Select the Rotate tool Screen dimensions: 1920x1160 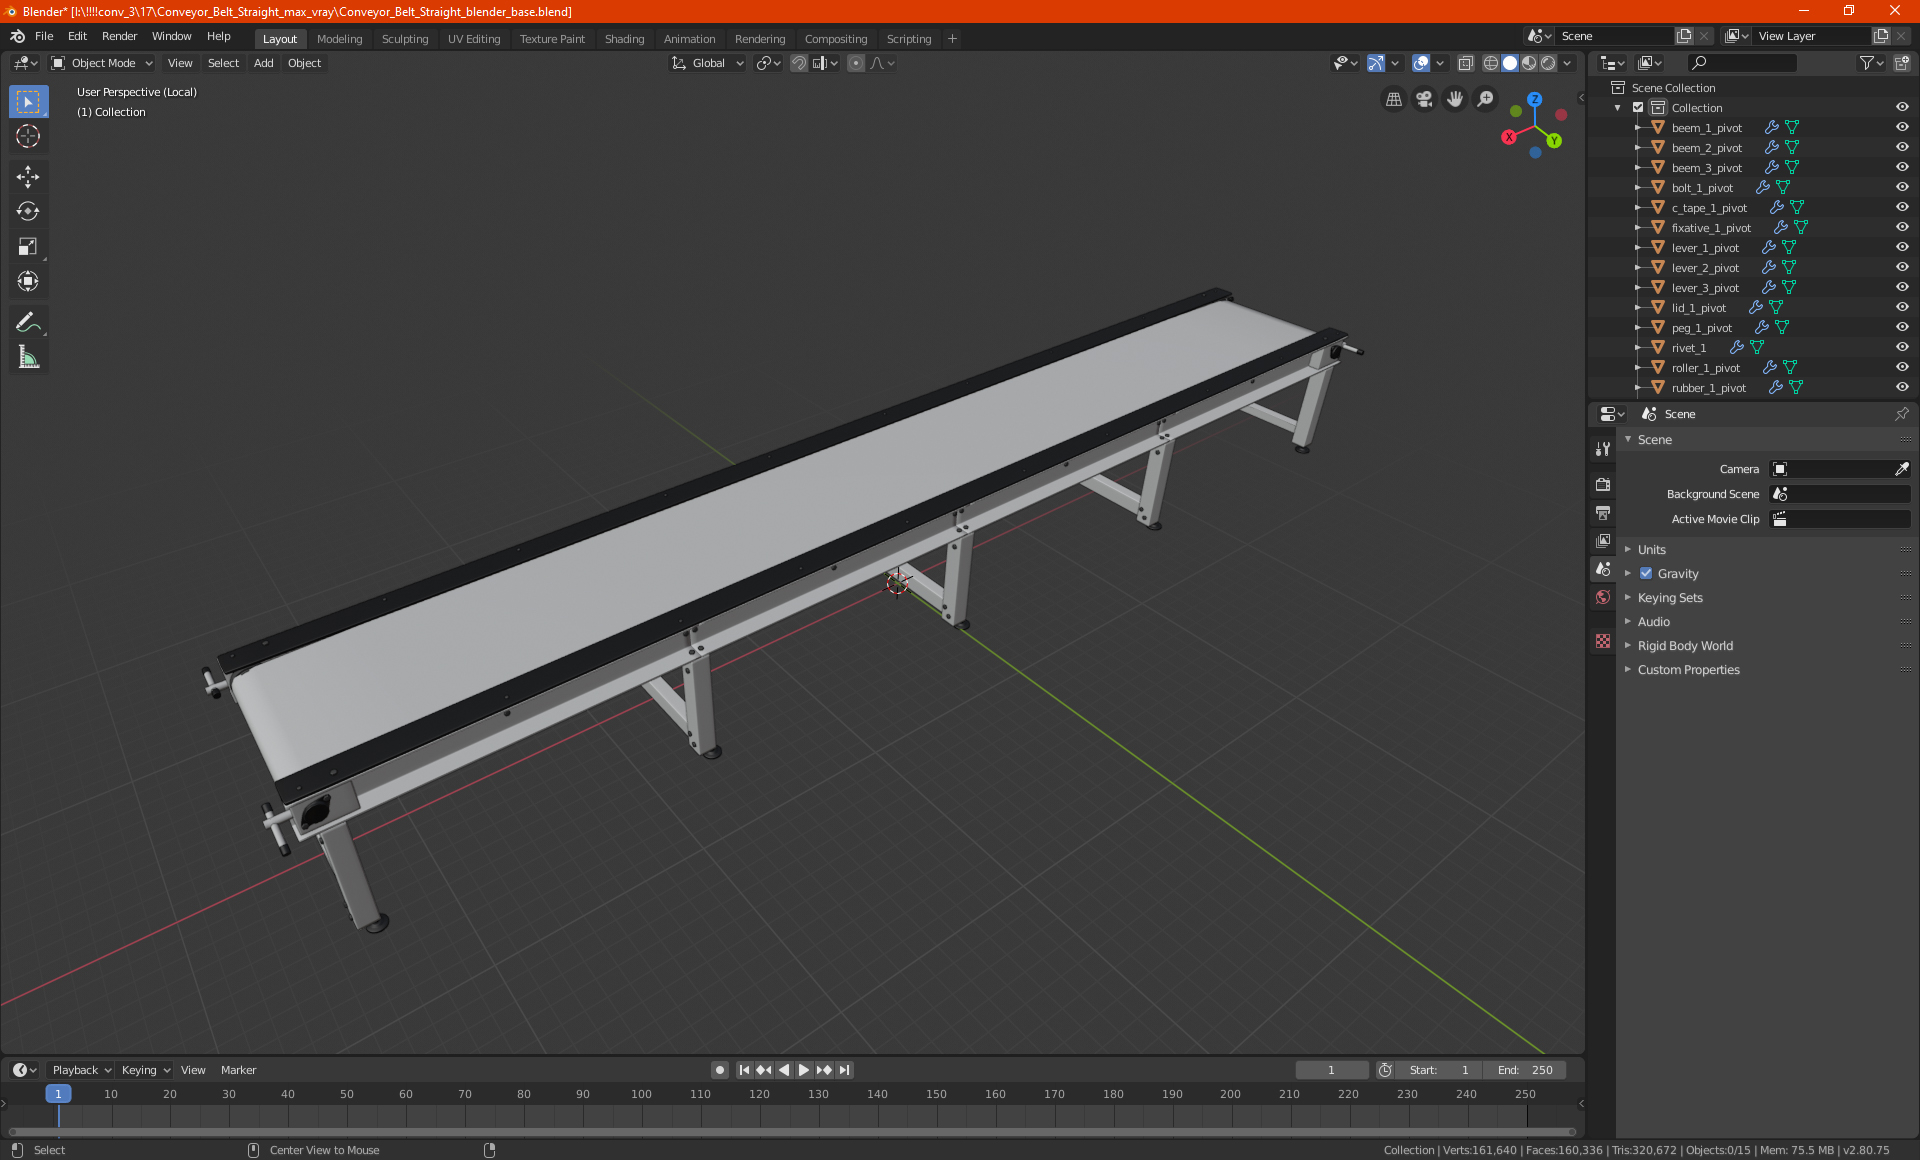28,212
